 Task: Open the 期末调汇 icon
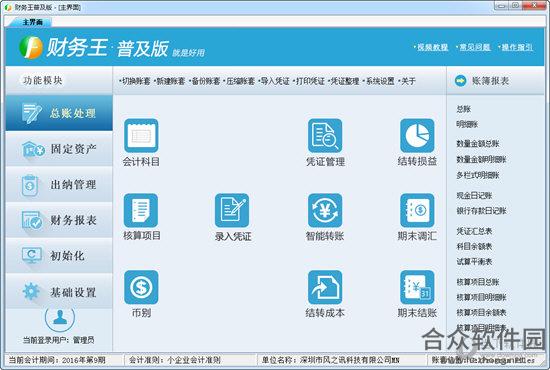[x=417, y=210]
